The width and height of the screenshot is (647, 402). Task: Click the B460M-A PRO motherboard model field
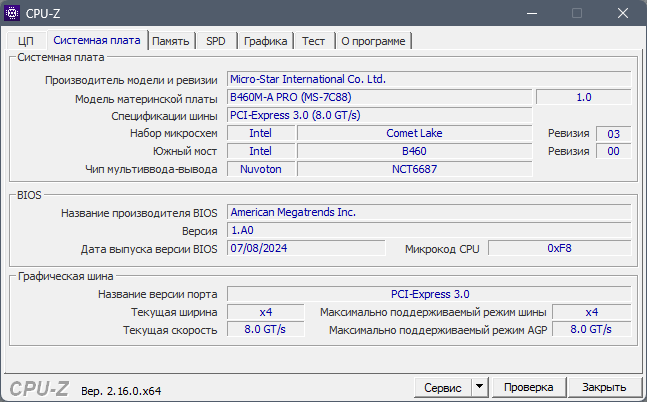tap(379, 97)
